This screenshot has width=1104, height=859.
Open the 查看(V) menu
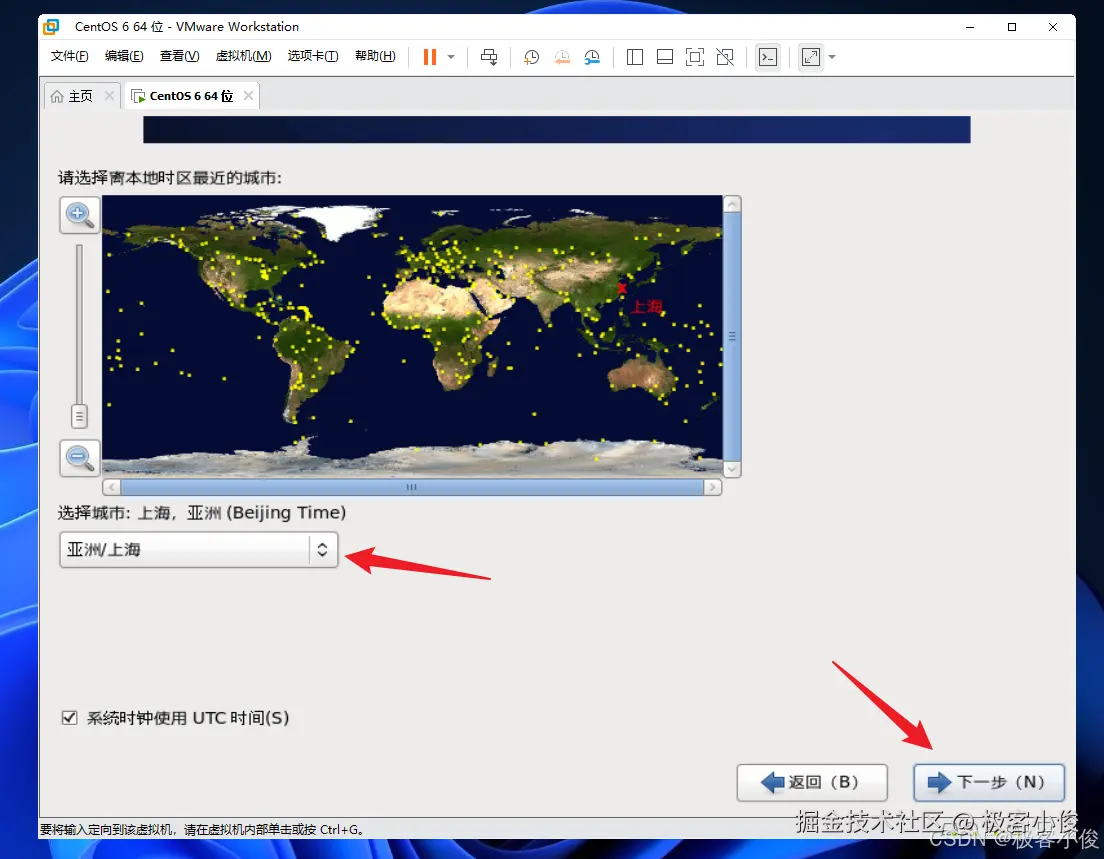coord(180,56)
